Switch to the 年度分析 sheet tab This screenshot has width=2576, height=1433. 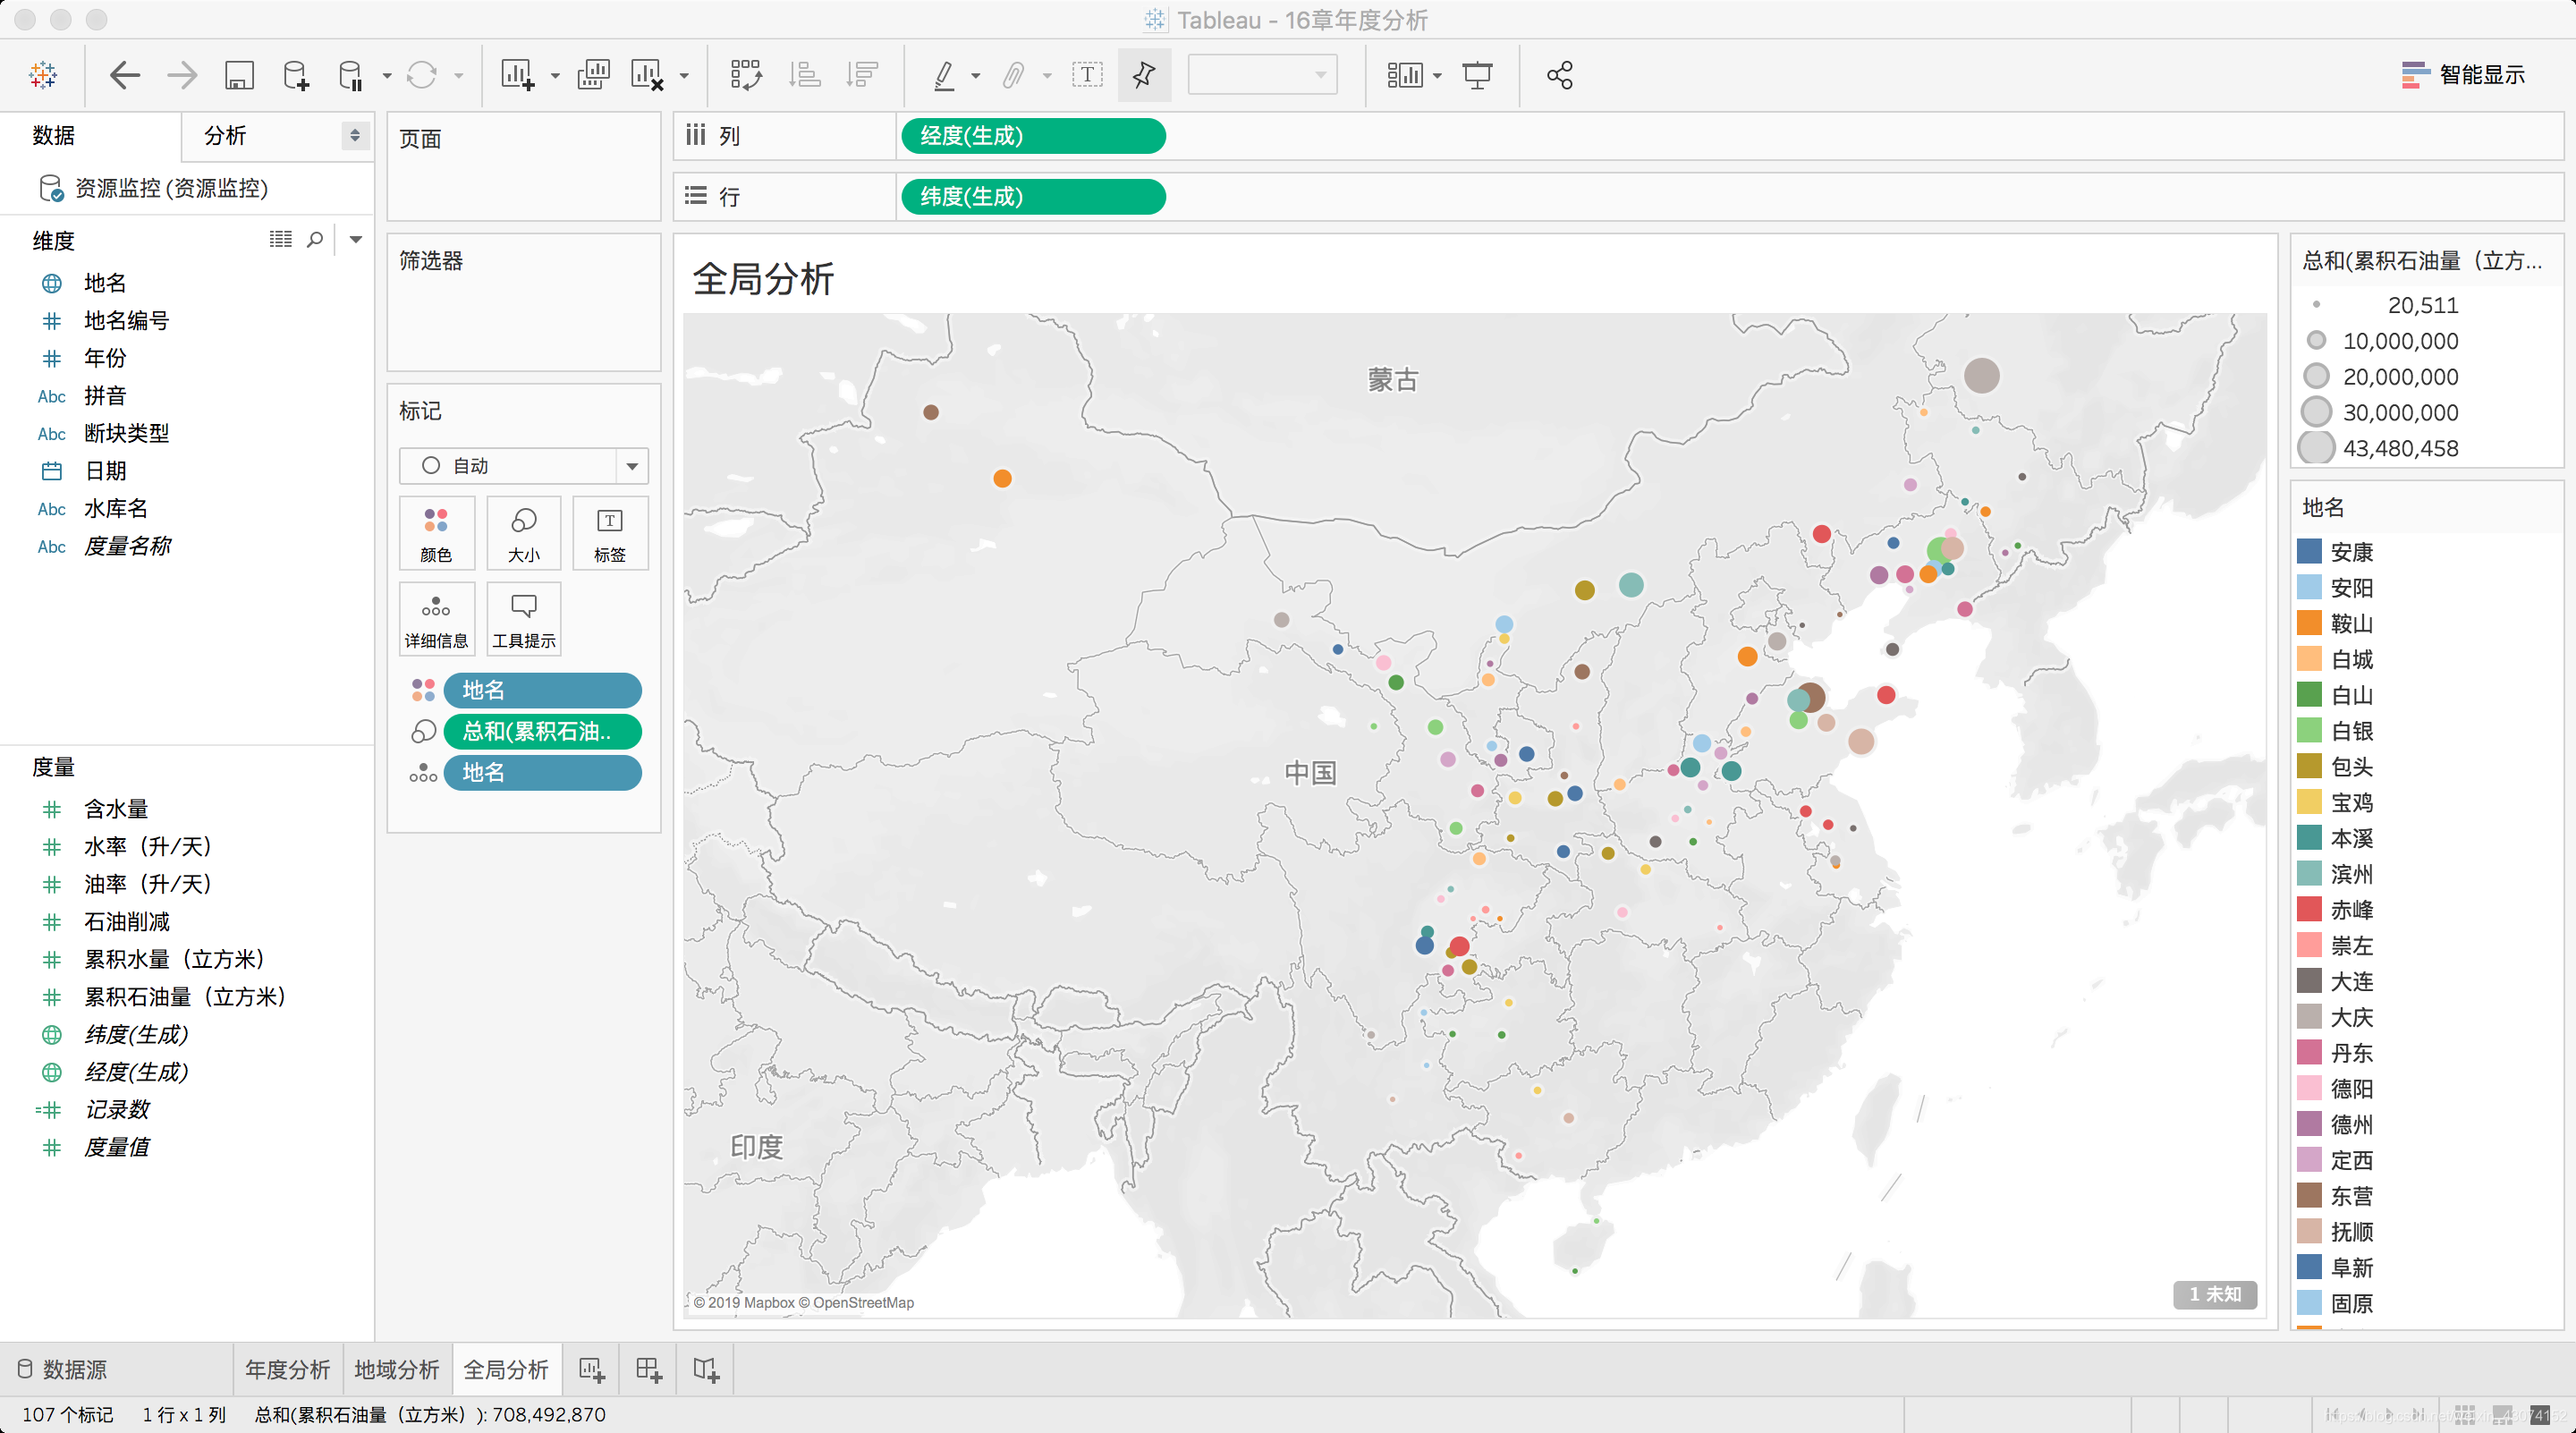(x=288, y=1369)
